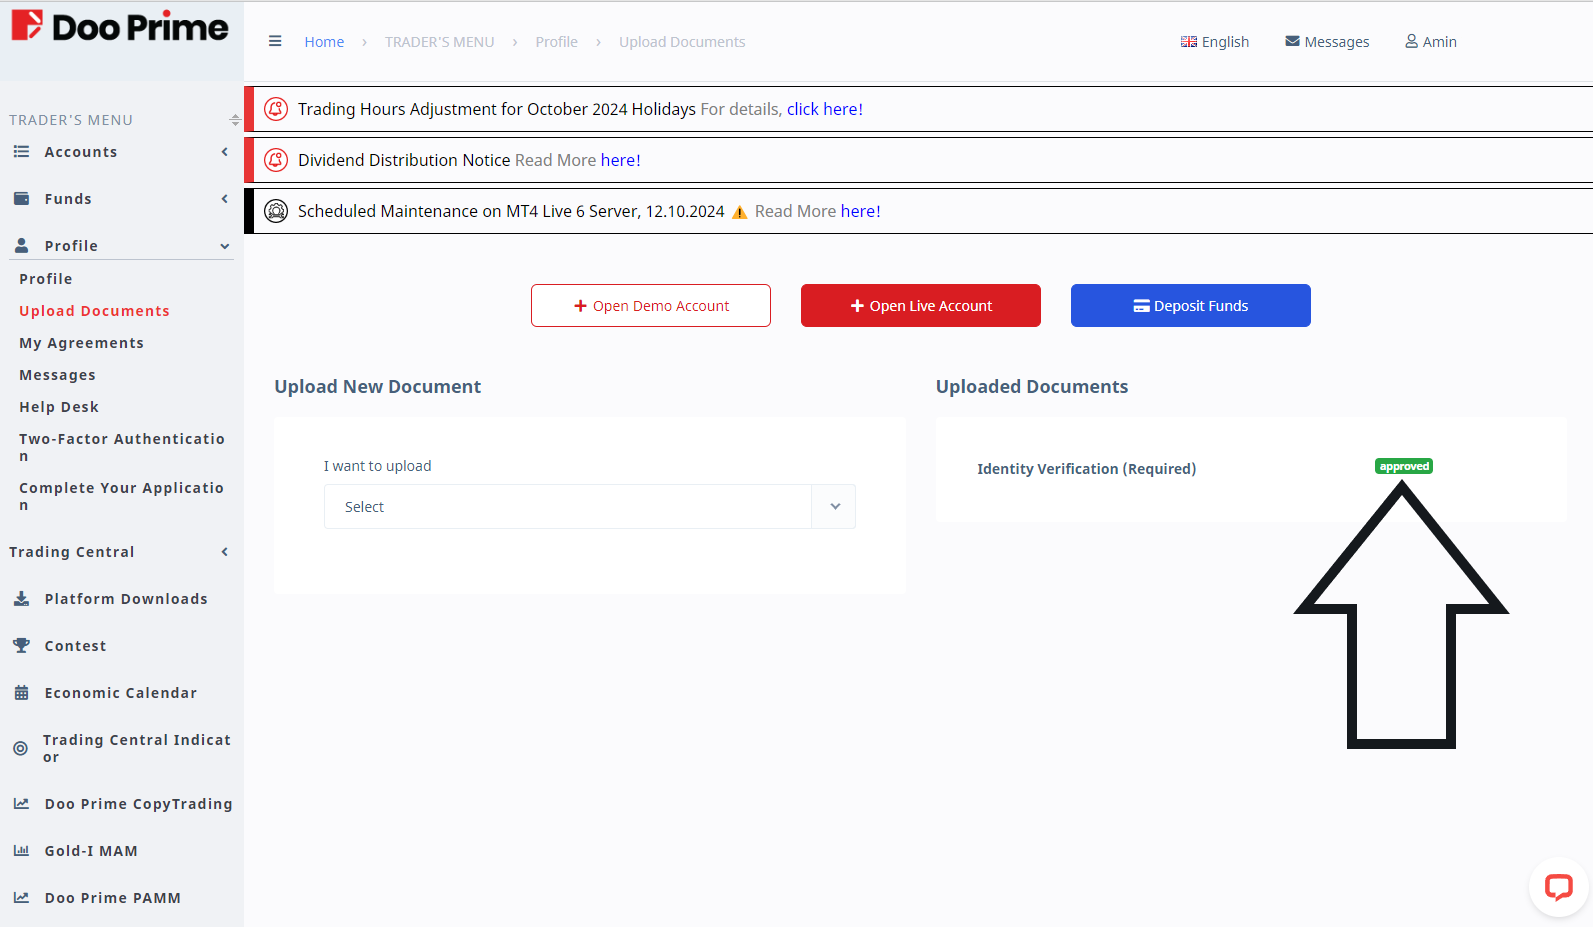Click the Accounts list icon in sidebar

21,152
